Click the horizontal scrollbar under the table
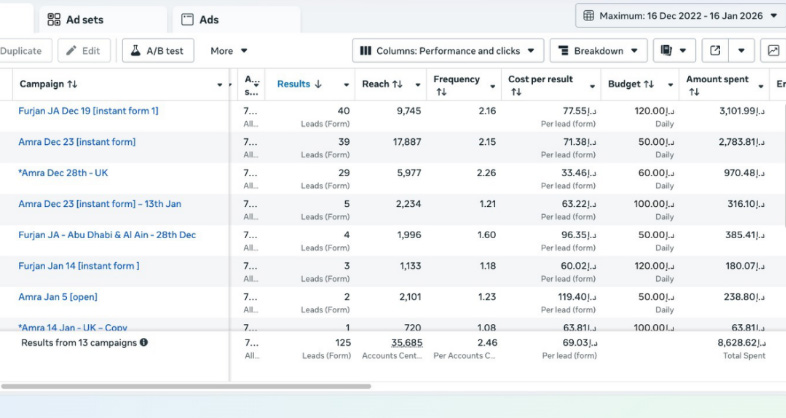The width and height of the screenshot is (786, 418). coord(186,386)
